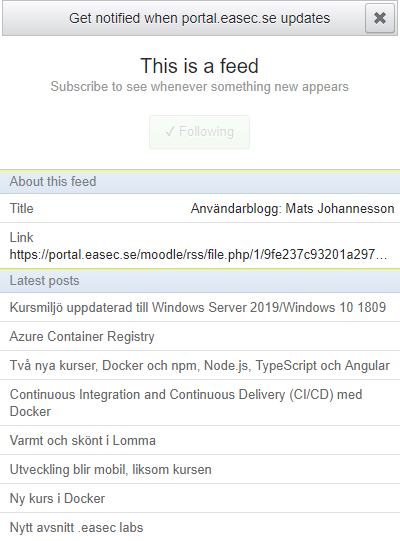Click the Latest posts section header
Screen dimensions: 400x541
200,281
